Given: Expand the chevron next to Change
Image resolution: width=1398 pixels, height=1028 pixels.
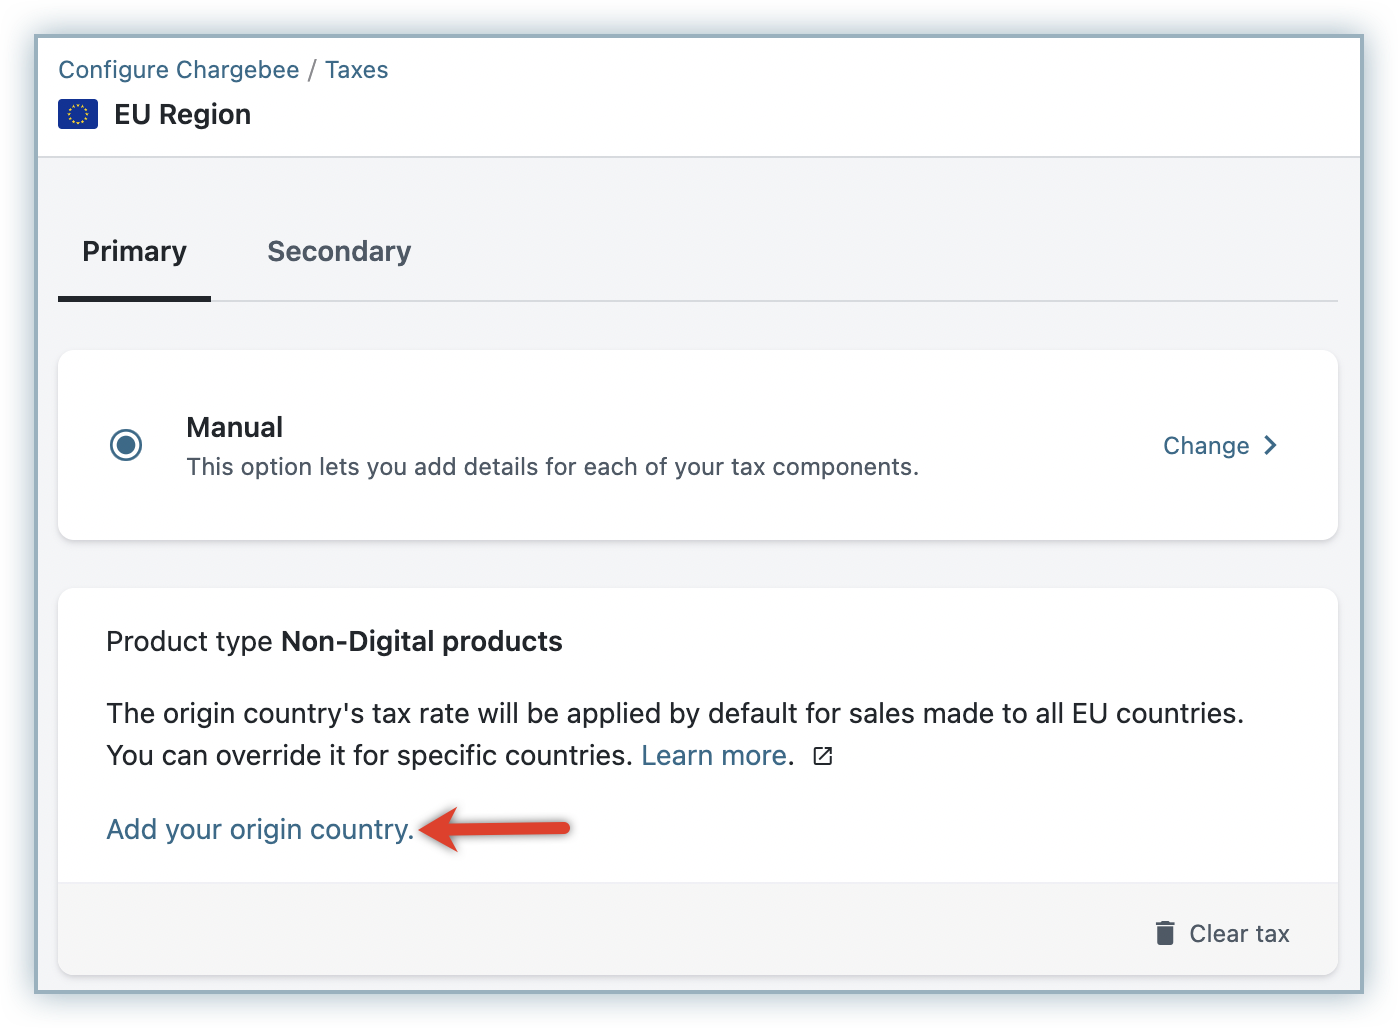Looking at the screenshot, I should pos(1271,445).
